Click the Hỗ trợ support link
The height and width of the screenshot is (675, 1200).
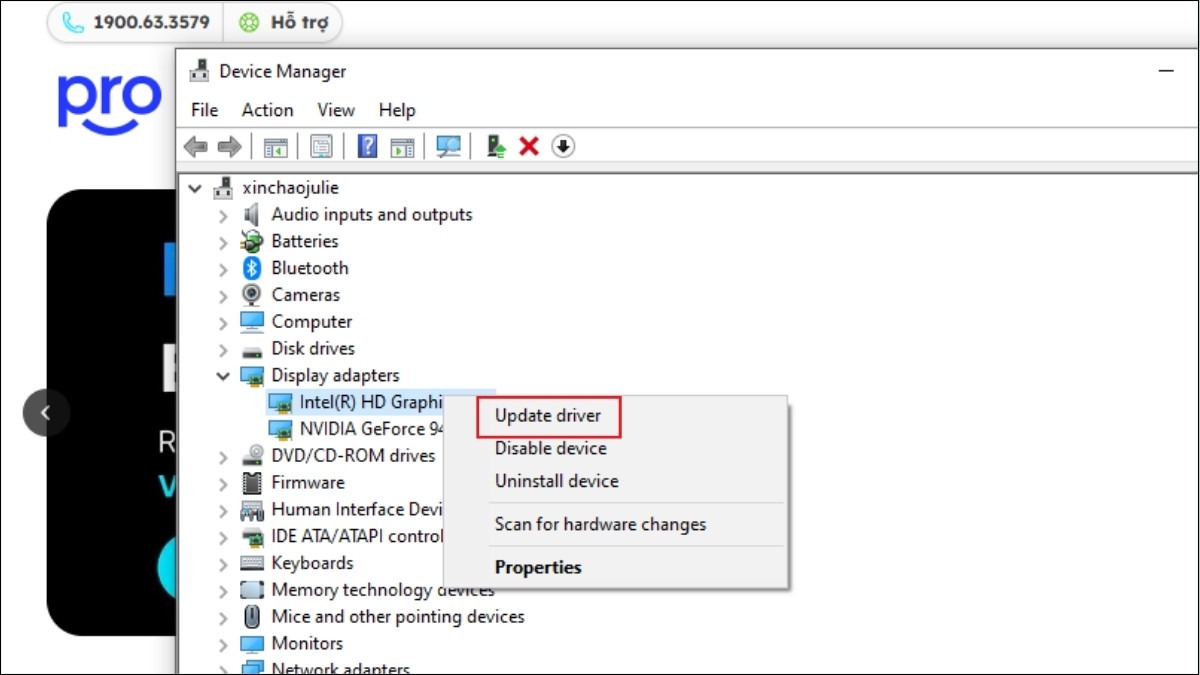285,22
